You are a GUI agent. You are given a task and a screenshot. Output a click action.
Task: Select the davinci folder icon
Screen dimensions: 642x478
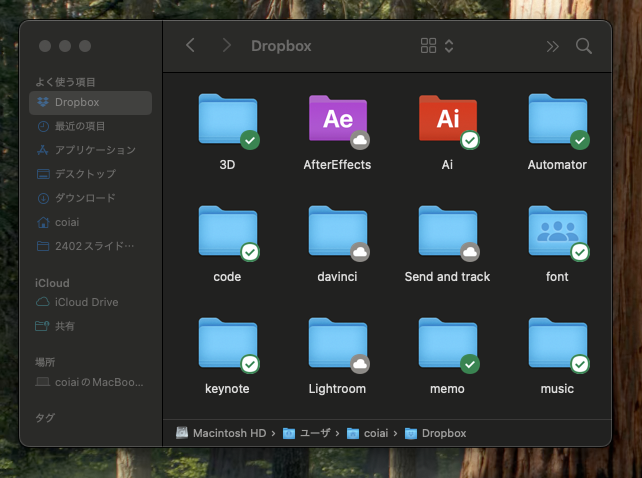coord(338,231)
